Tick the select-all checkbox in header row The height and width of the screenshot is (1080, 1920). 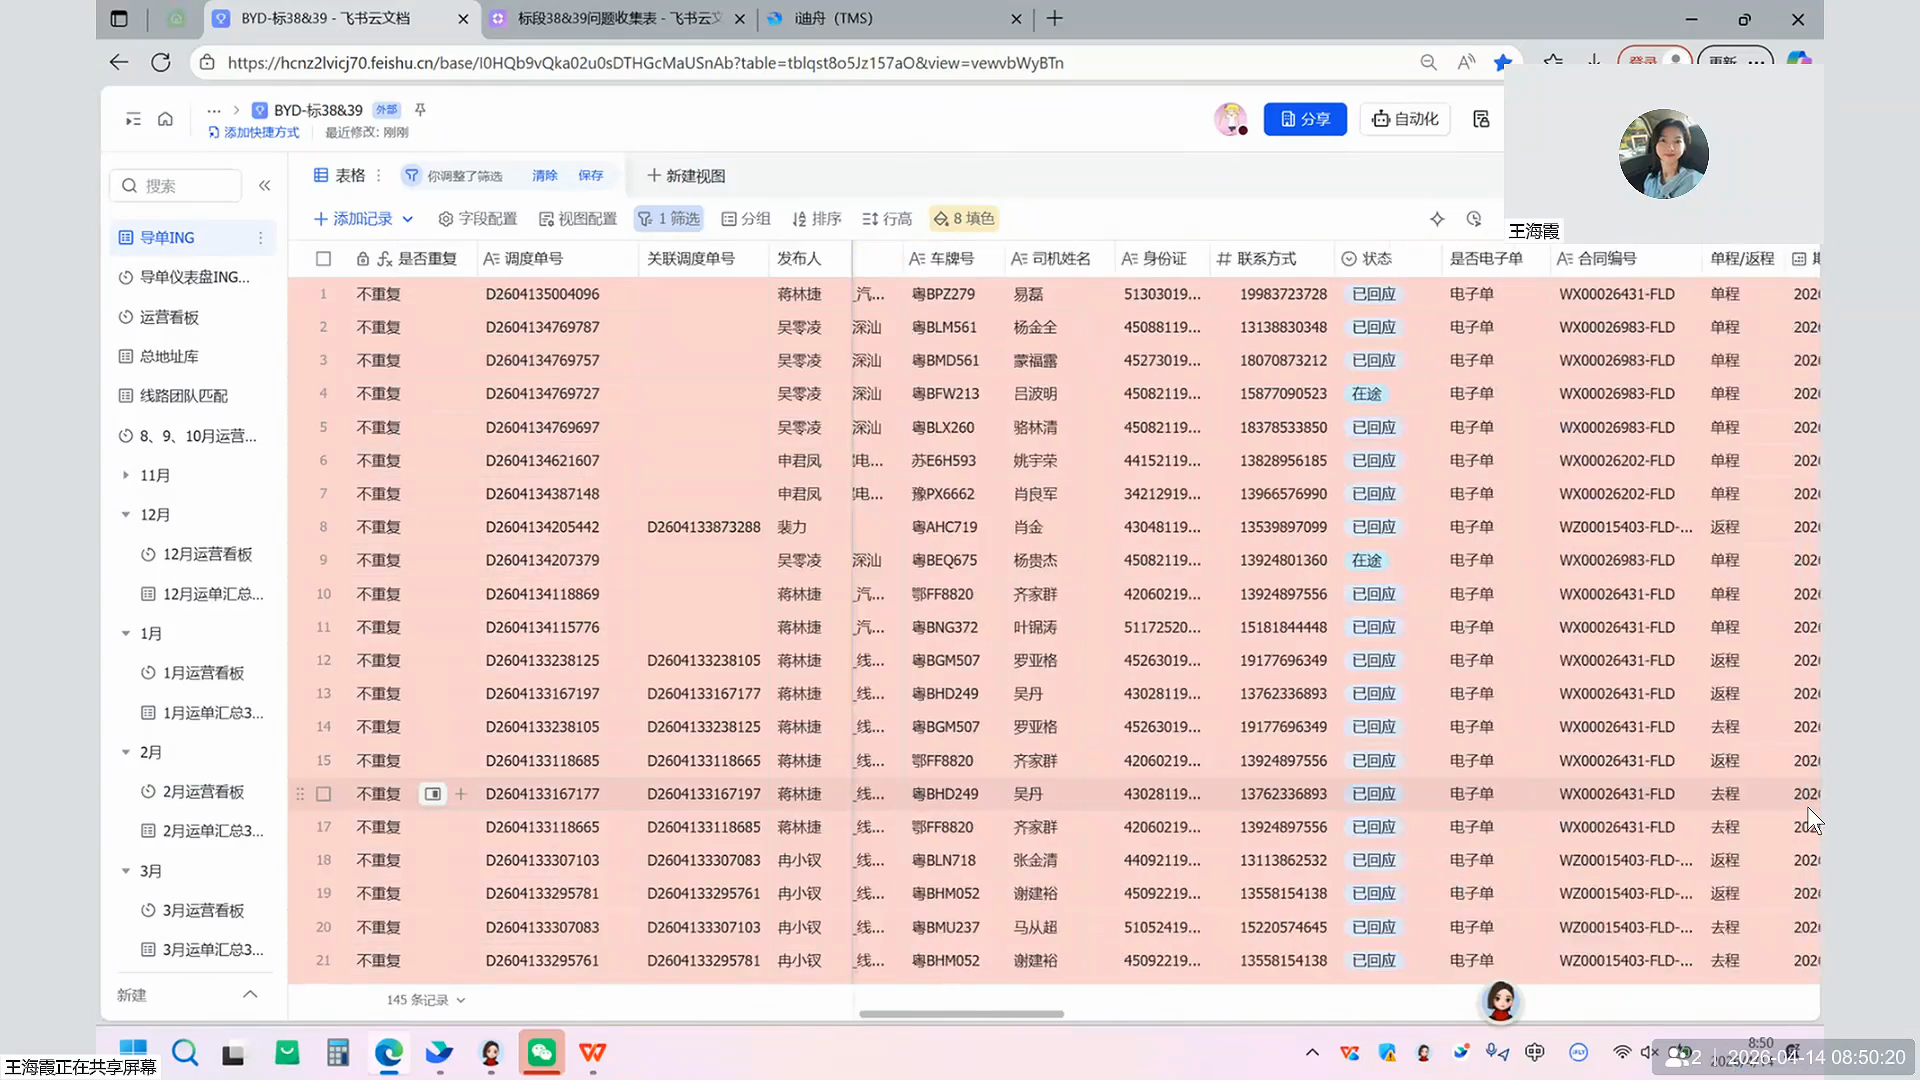pyautogui.click(x=323, y=259)
